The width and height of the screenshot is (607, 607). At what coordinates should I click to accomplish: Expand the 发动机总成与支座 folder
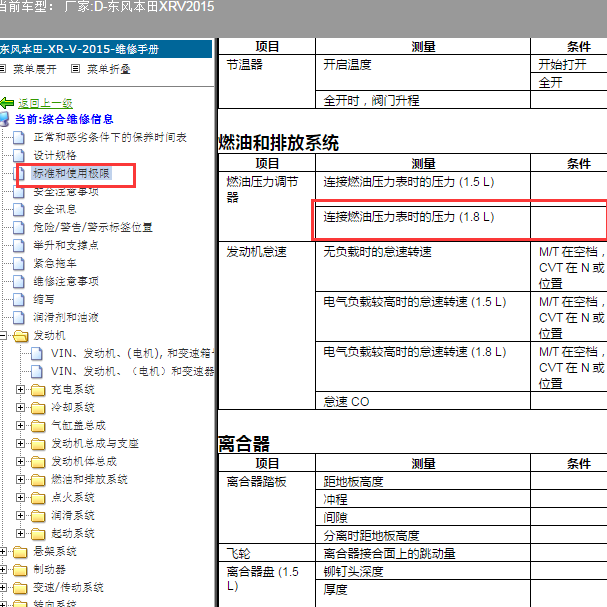coord(21,444)
